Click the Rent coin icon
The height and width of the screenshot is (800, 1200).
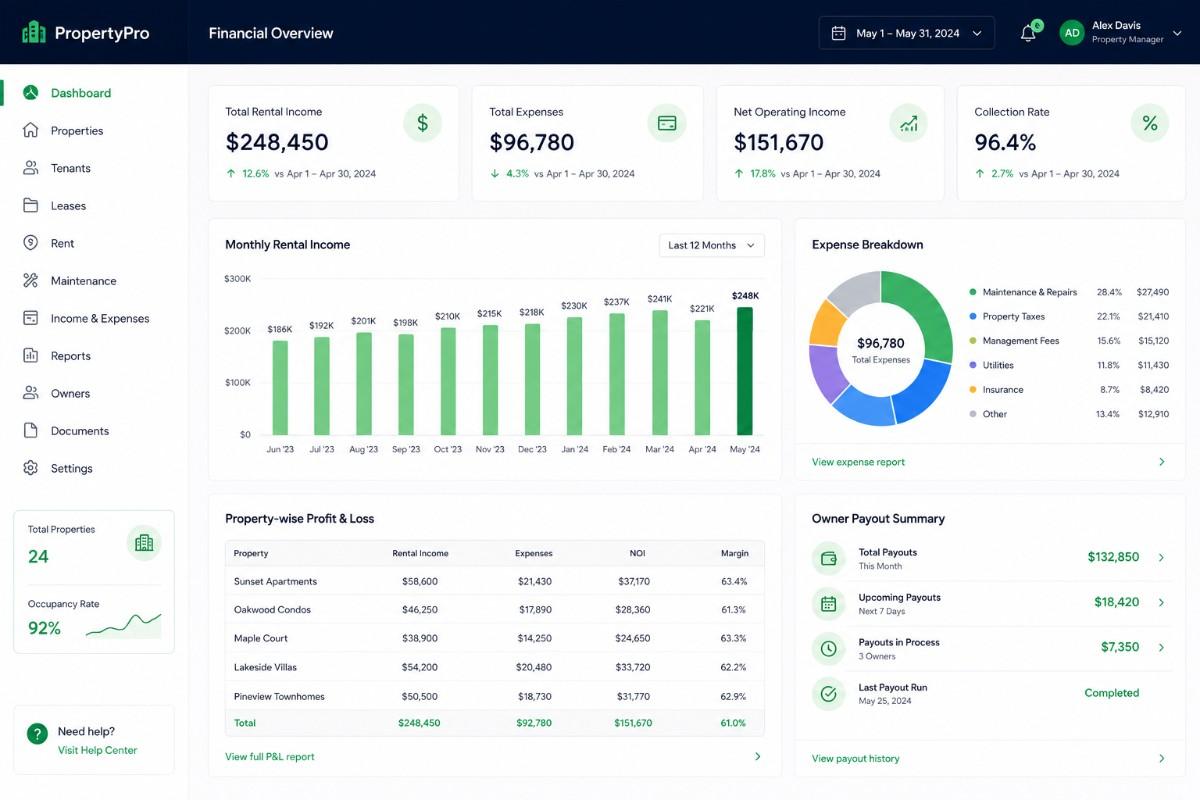pos(31,243)
